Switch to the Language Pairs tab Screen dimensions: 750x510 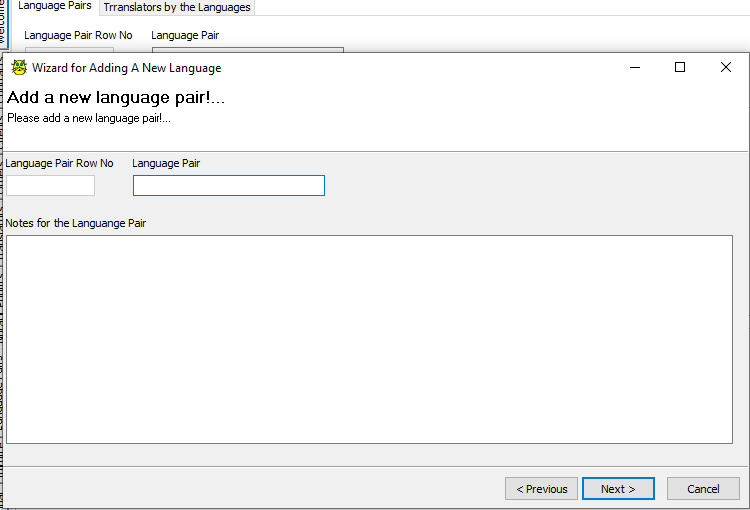pos(55,6)
